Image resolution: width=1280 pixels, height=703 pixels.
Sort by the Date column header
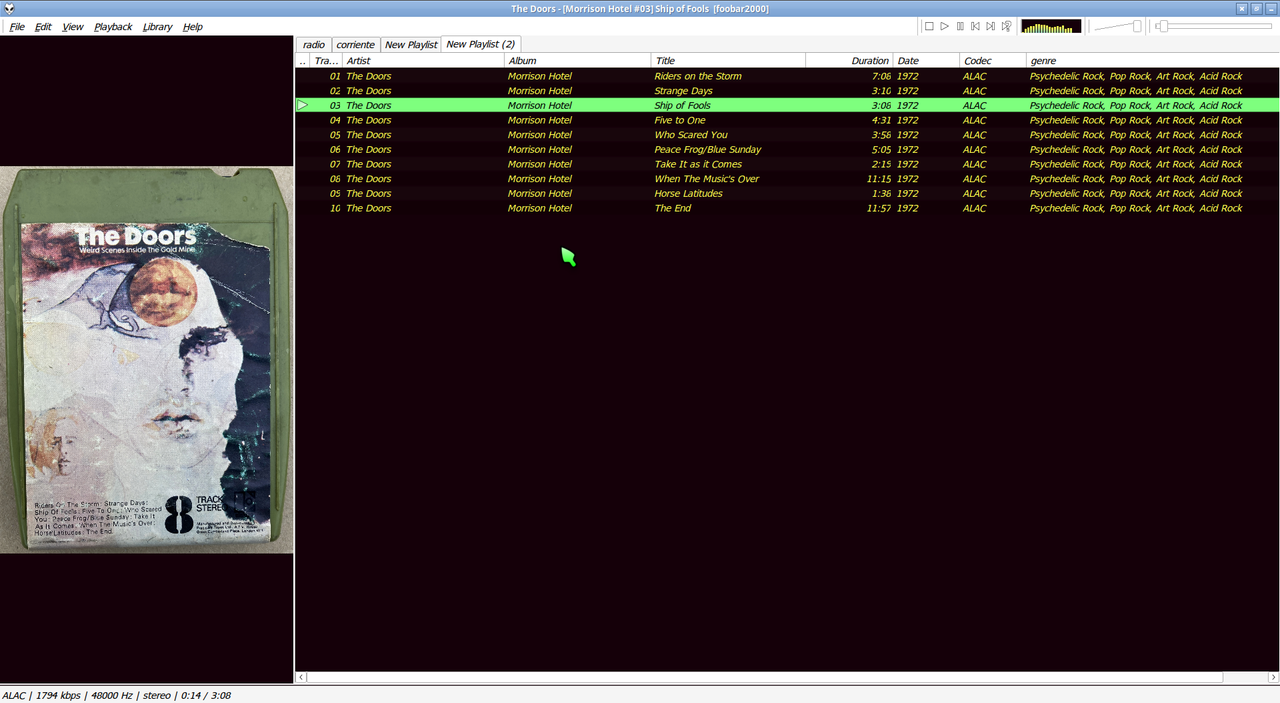926,61
